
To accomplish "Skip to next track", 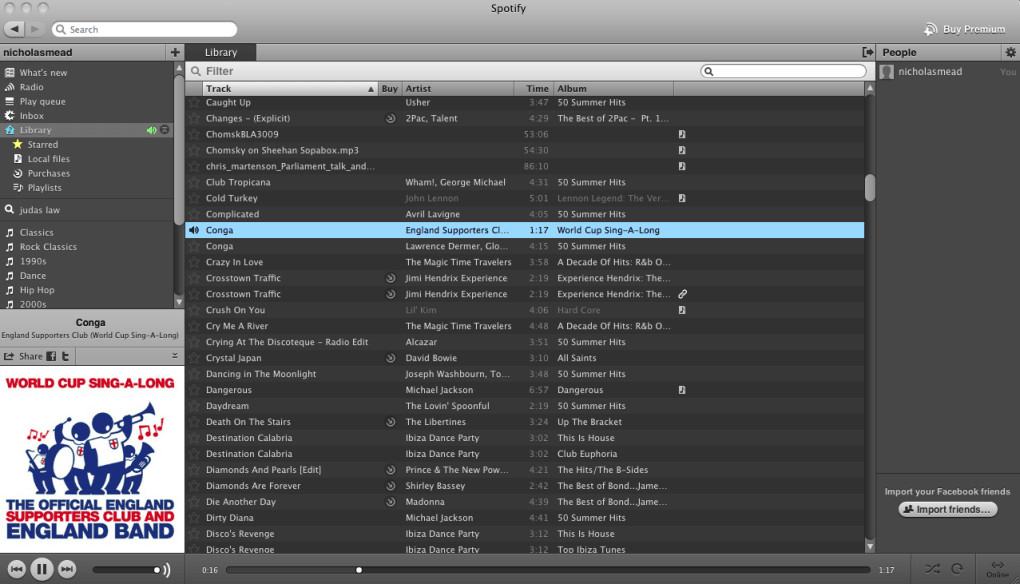I will click(67, 569).
